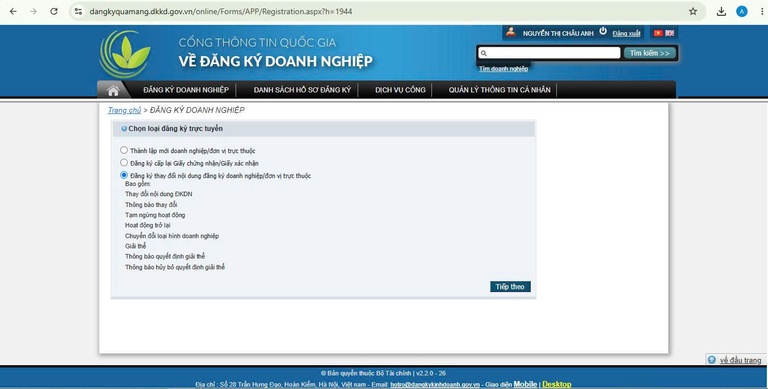Click the magnifier icon in search box
This screenshot has height=389, width=768.
click(484, 53)
